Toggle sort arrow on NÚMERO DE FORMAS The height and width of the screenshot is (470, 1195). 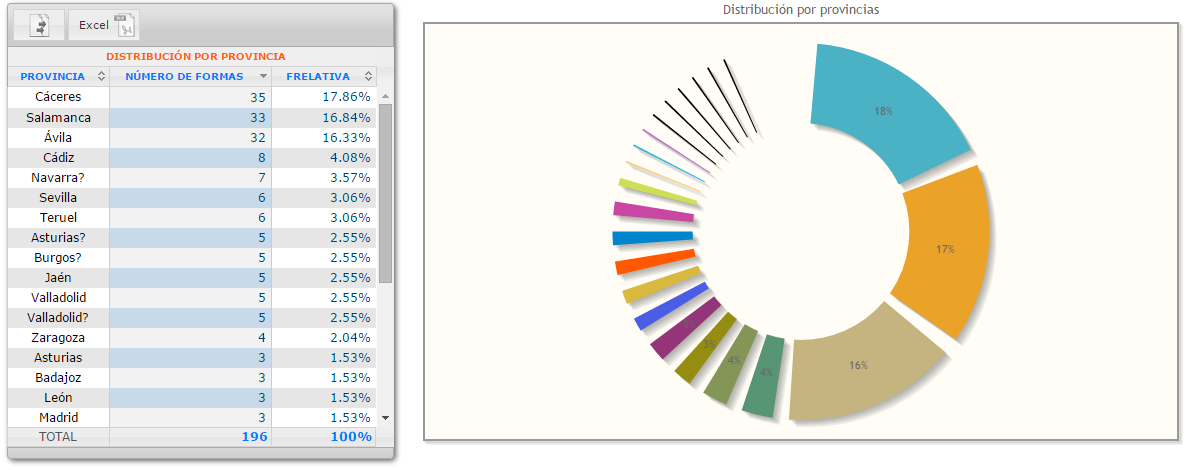[263, 76]
